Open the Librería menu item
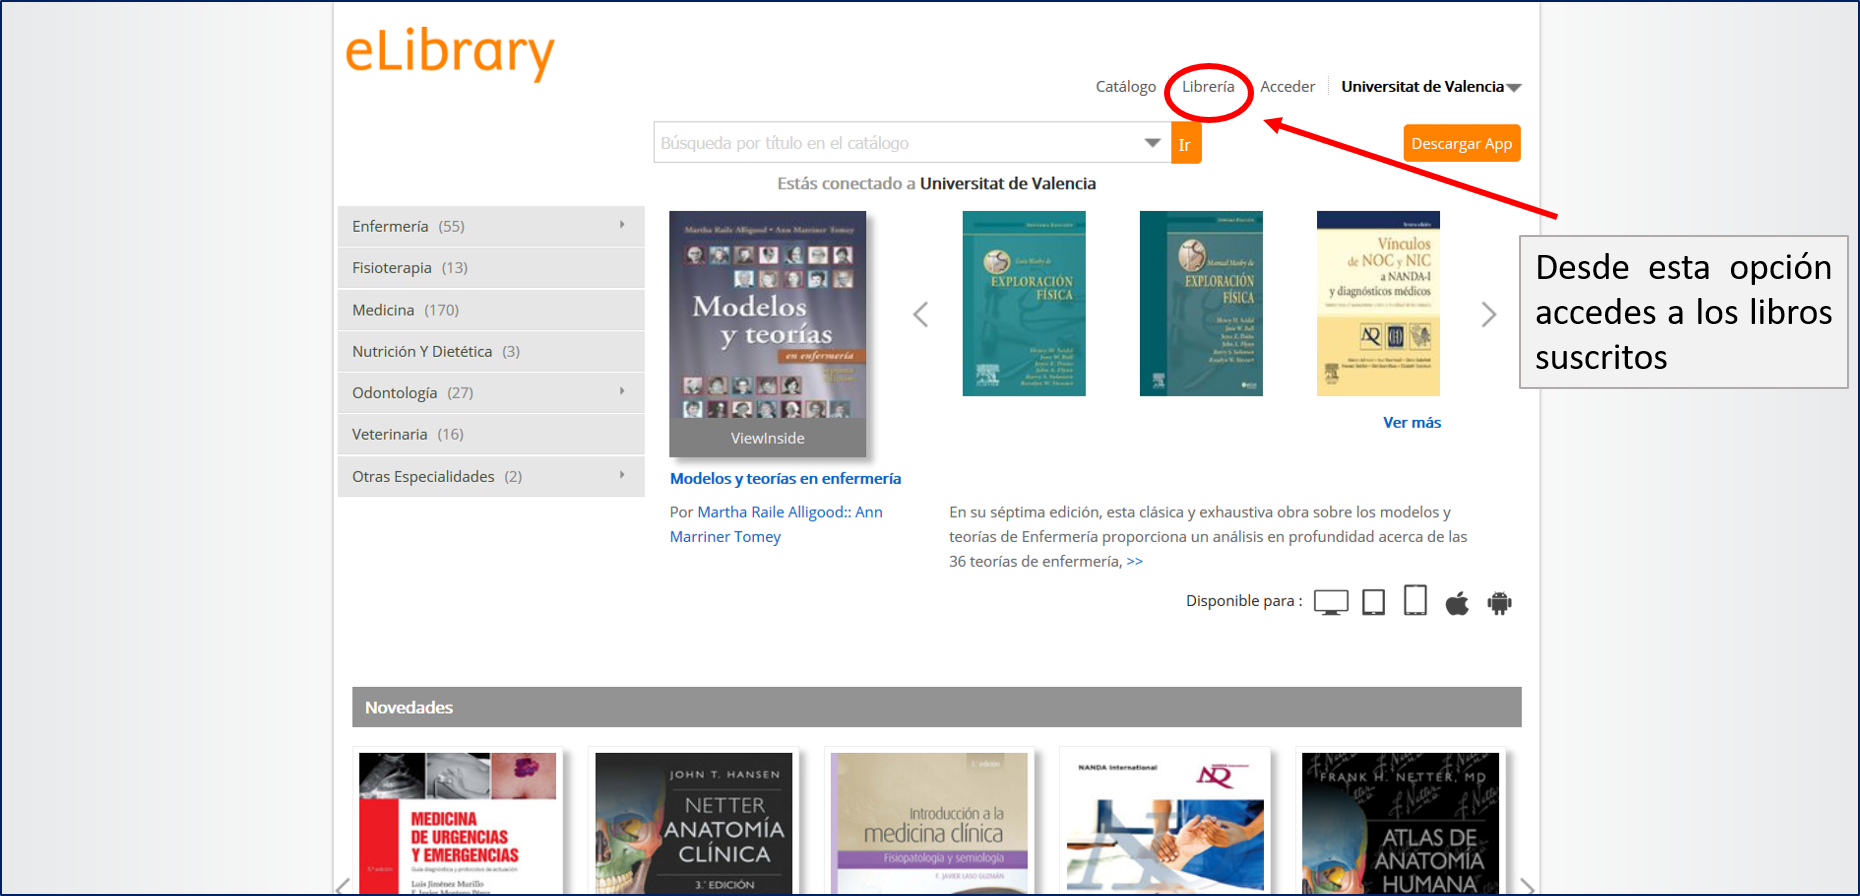Image resolution: width=1860 pixels, height=896 pixels. [x=1208, y=87]
